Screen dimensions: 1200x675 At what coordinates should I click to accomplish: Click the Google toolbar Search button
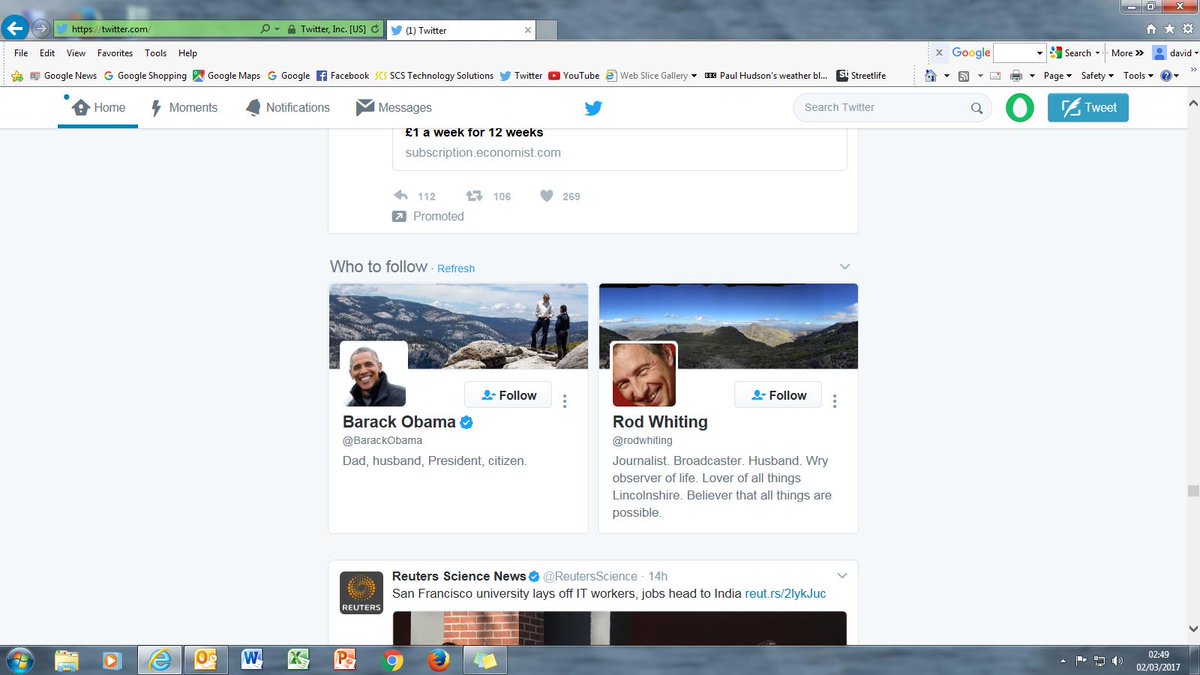pyautogui.click(x=1074, y=53)
